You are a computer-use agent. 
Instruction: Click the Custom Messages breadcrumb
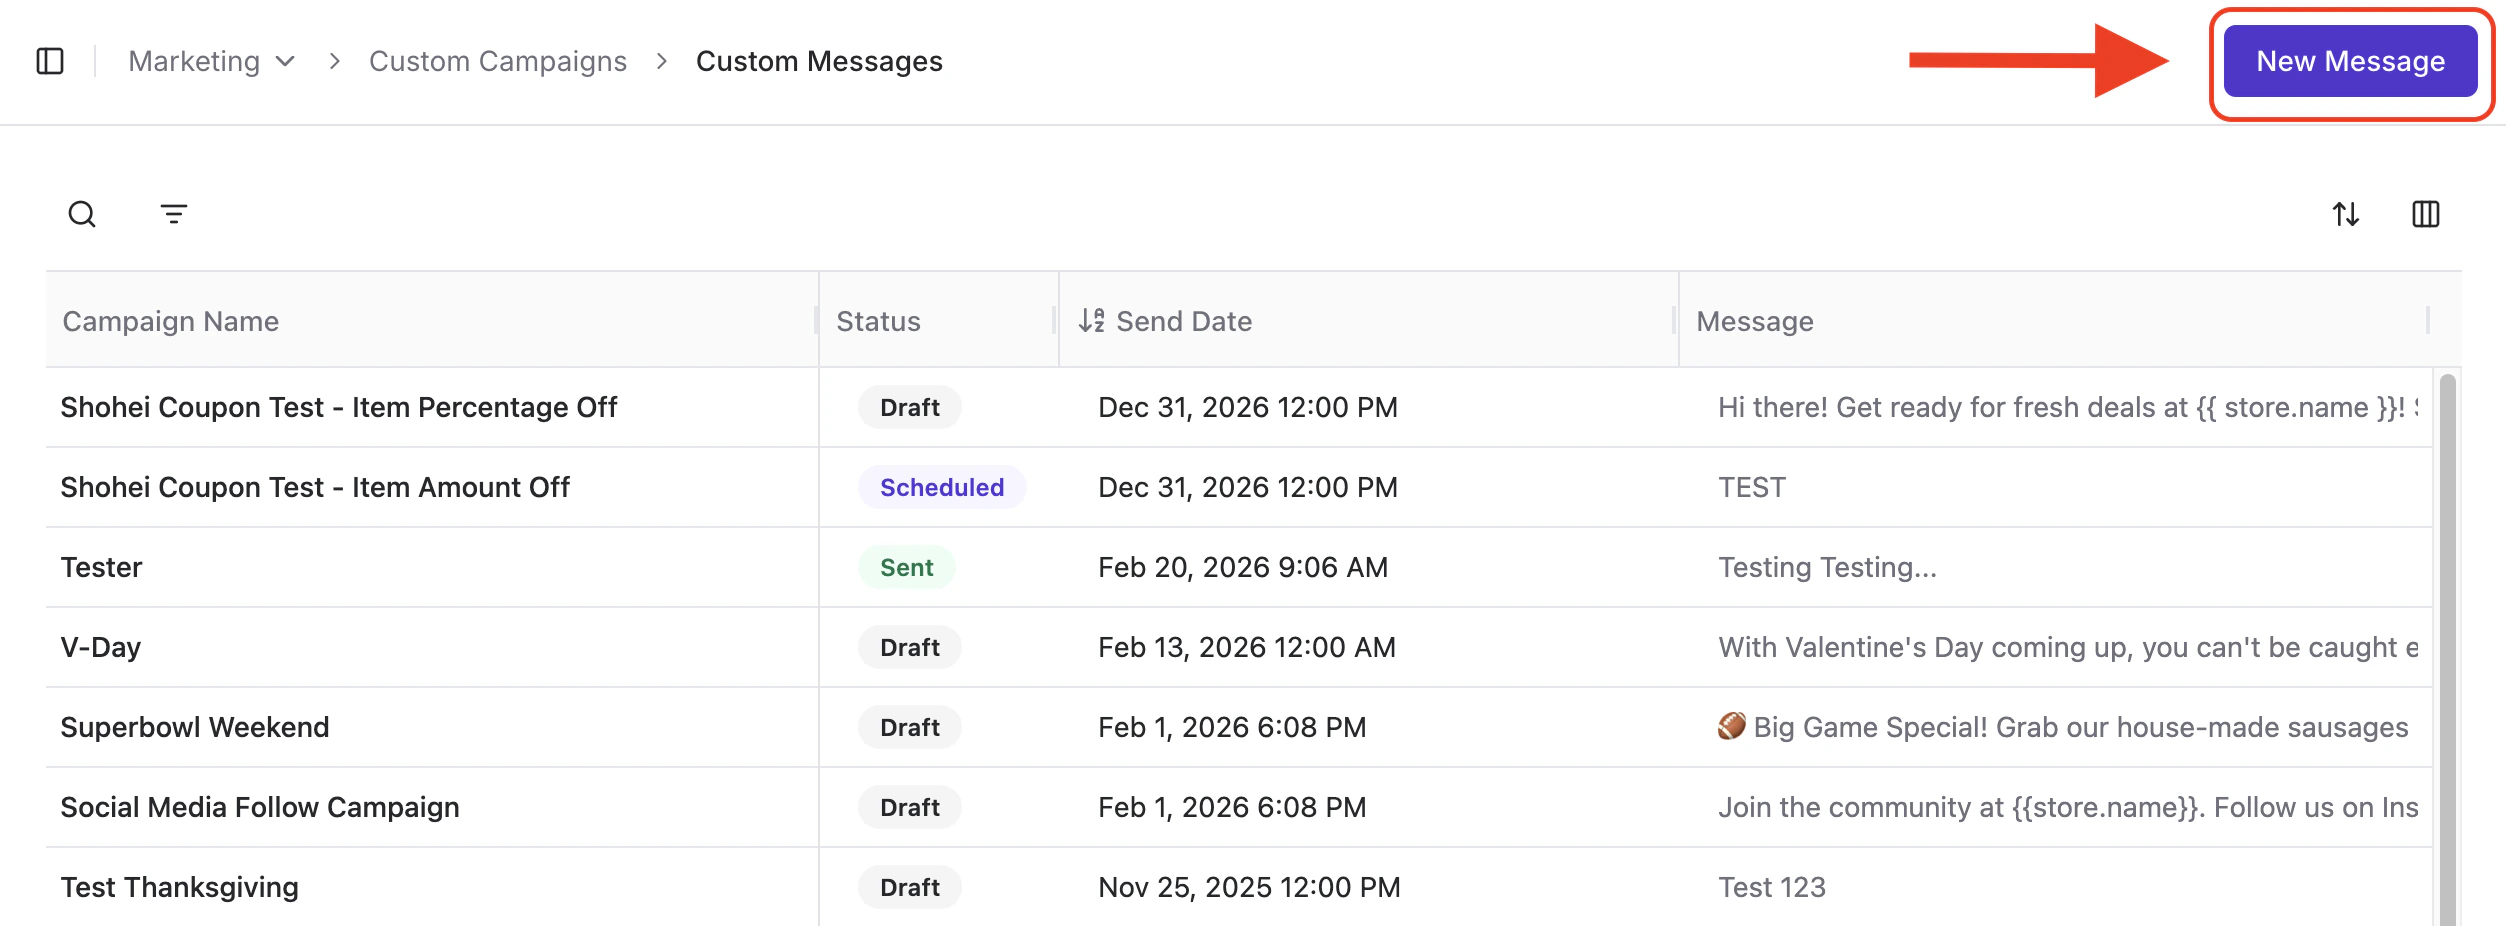(819, 61)
